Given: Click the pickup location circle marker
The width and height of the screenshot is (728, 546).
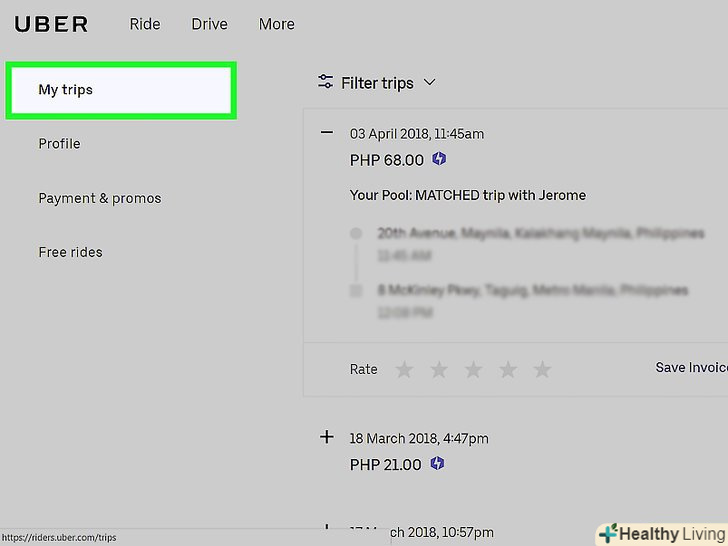Looking at the screenshot, I should (x=356, y=233).
